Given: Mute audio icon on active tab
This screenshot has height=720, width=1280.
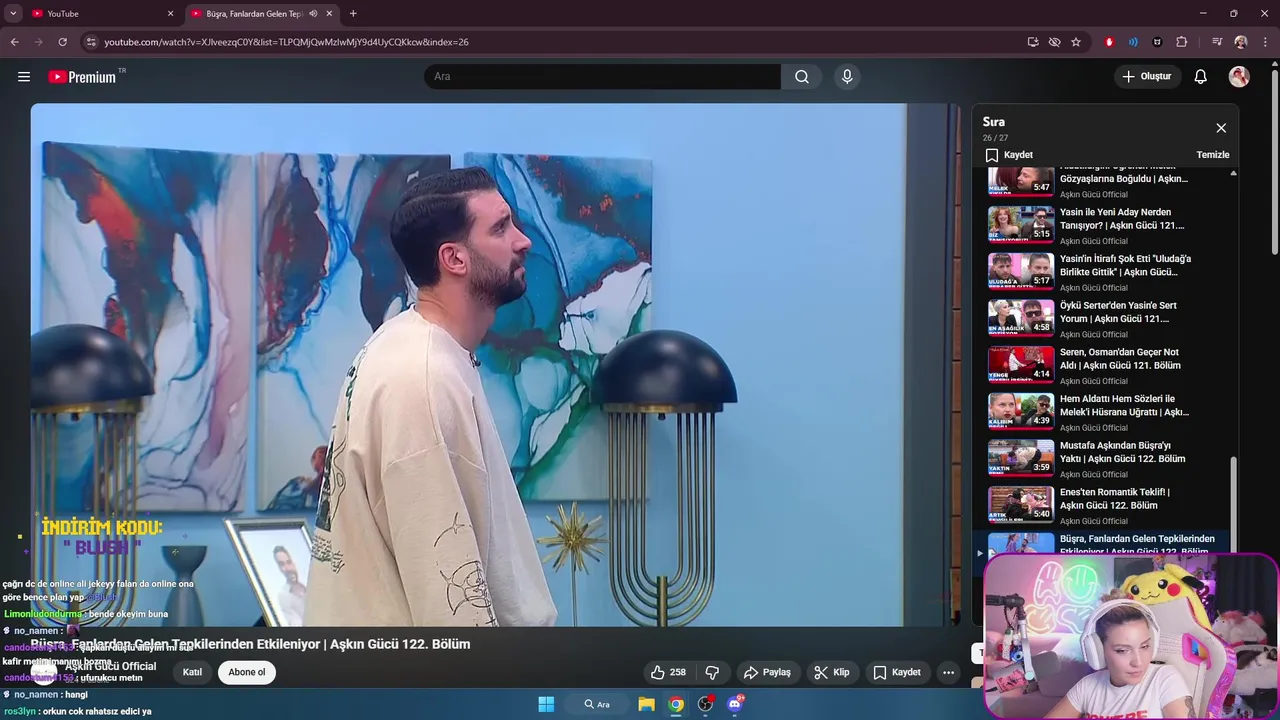Looking at the screenshot, I should pos(314,14).
